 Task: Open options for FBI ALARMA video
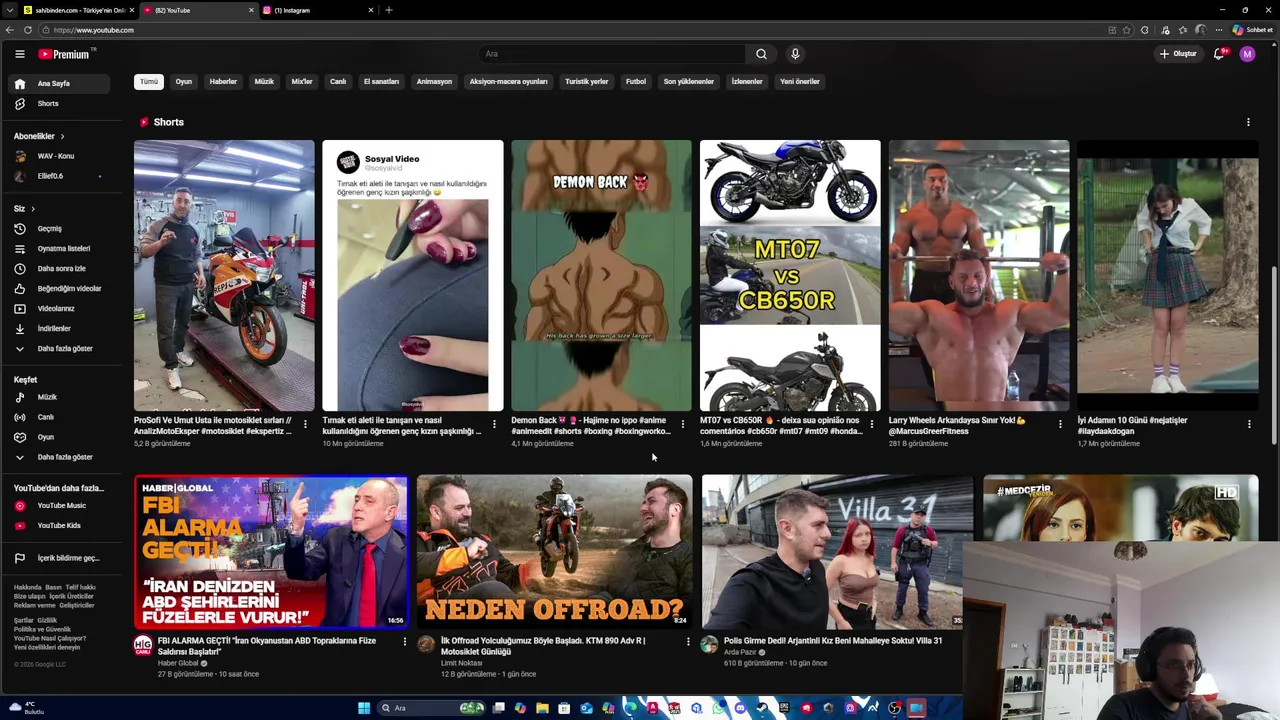(x=405, y=641)
